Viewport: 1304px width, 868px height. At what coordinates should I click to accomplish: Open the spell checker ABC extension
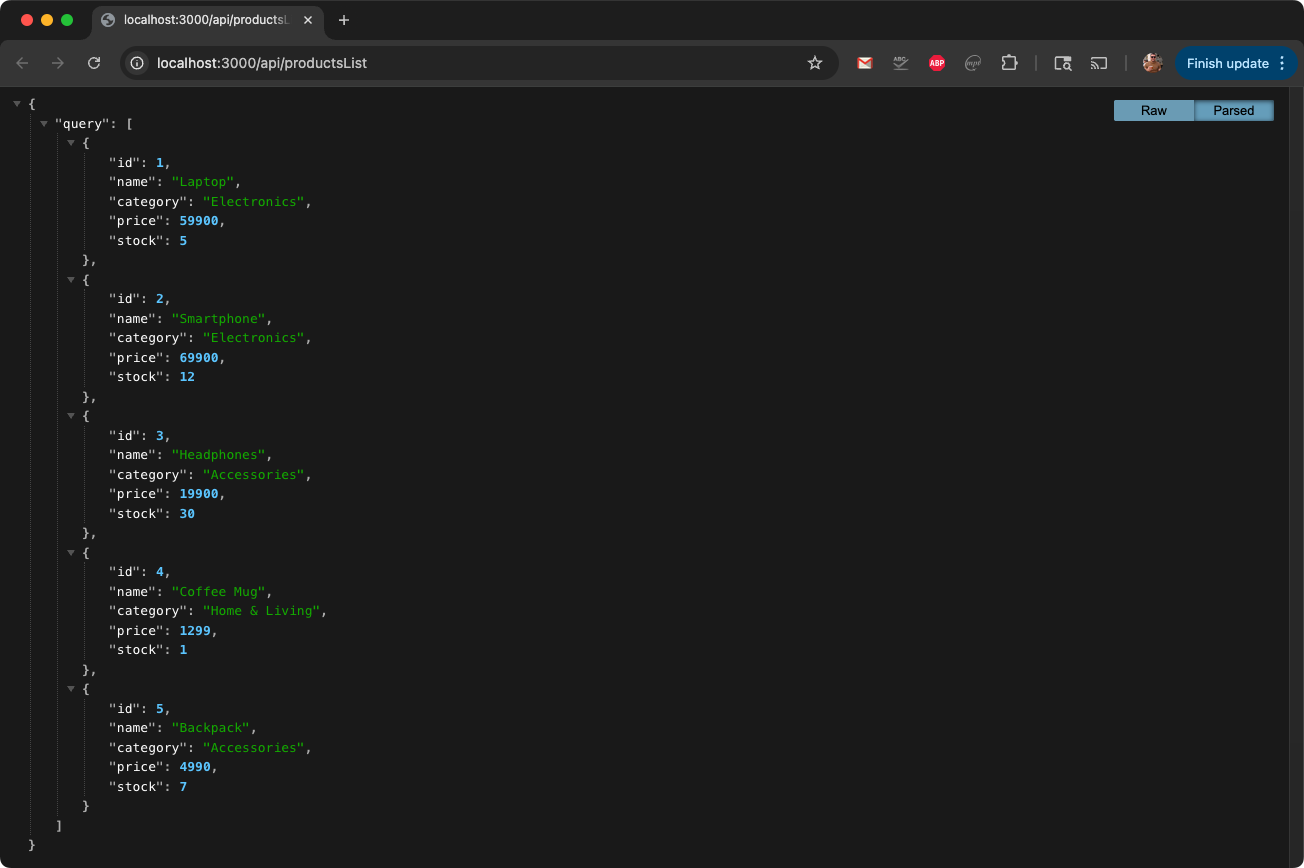point(901,63)
